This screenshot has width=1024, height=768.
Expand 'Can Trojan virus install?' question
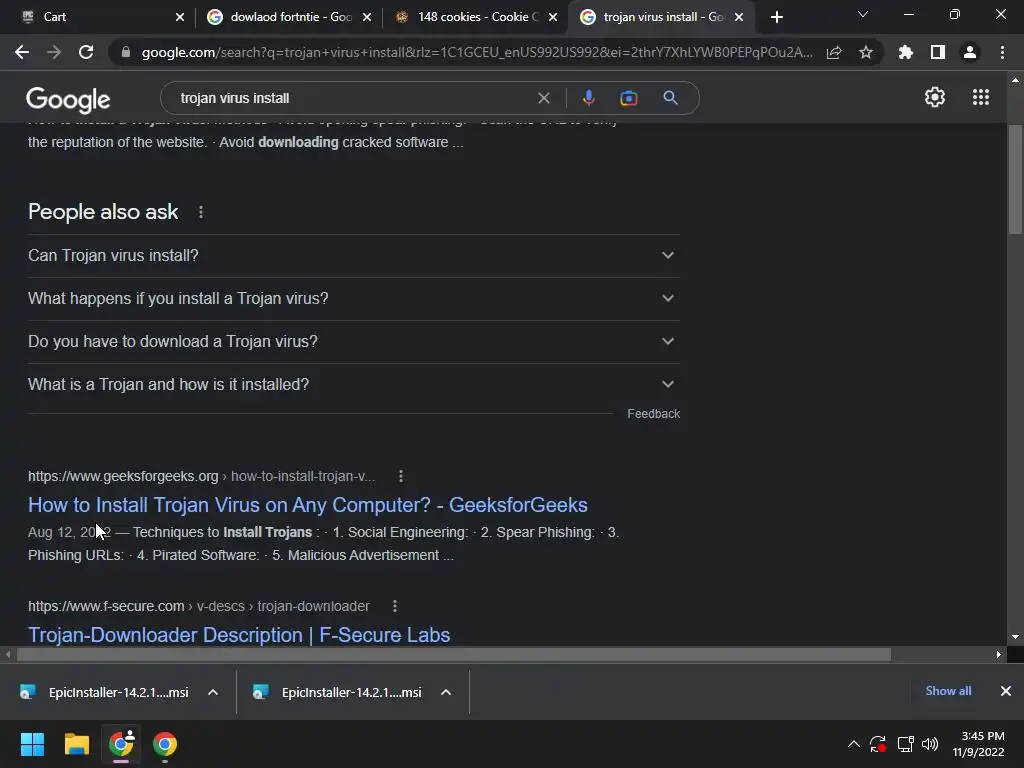353,255
